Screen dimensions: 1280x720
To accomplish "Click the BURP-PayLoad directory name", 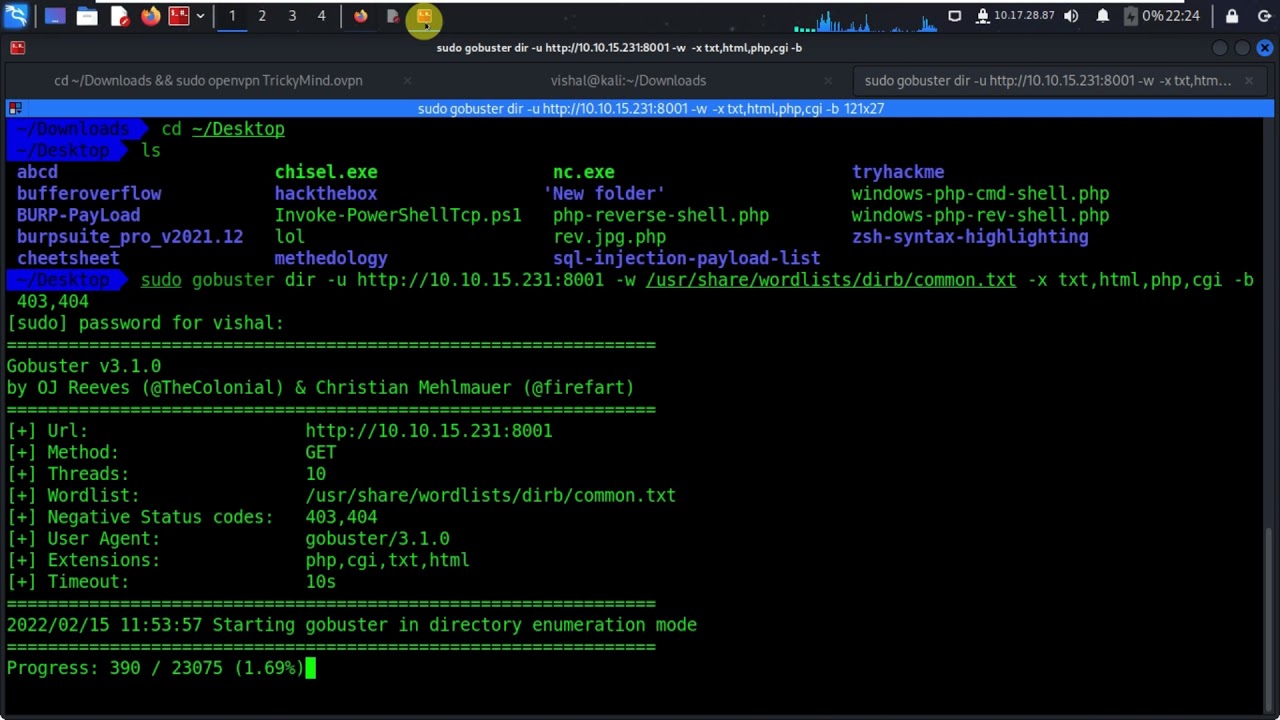I will (x=78, y=215).
